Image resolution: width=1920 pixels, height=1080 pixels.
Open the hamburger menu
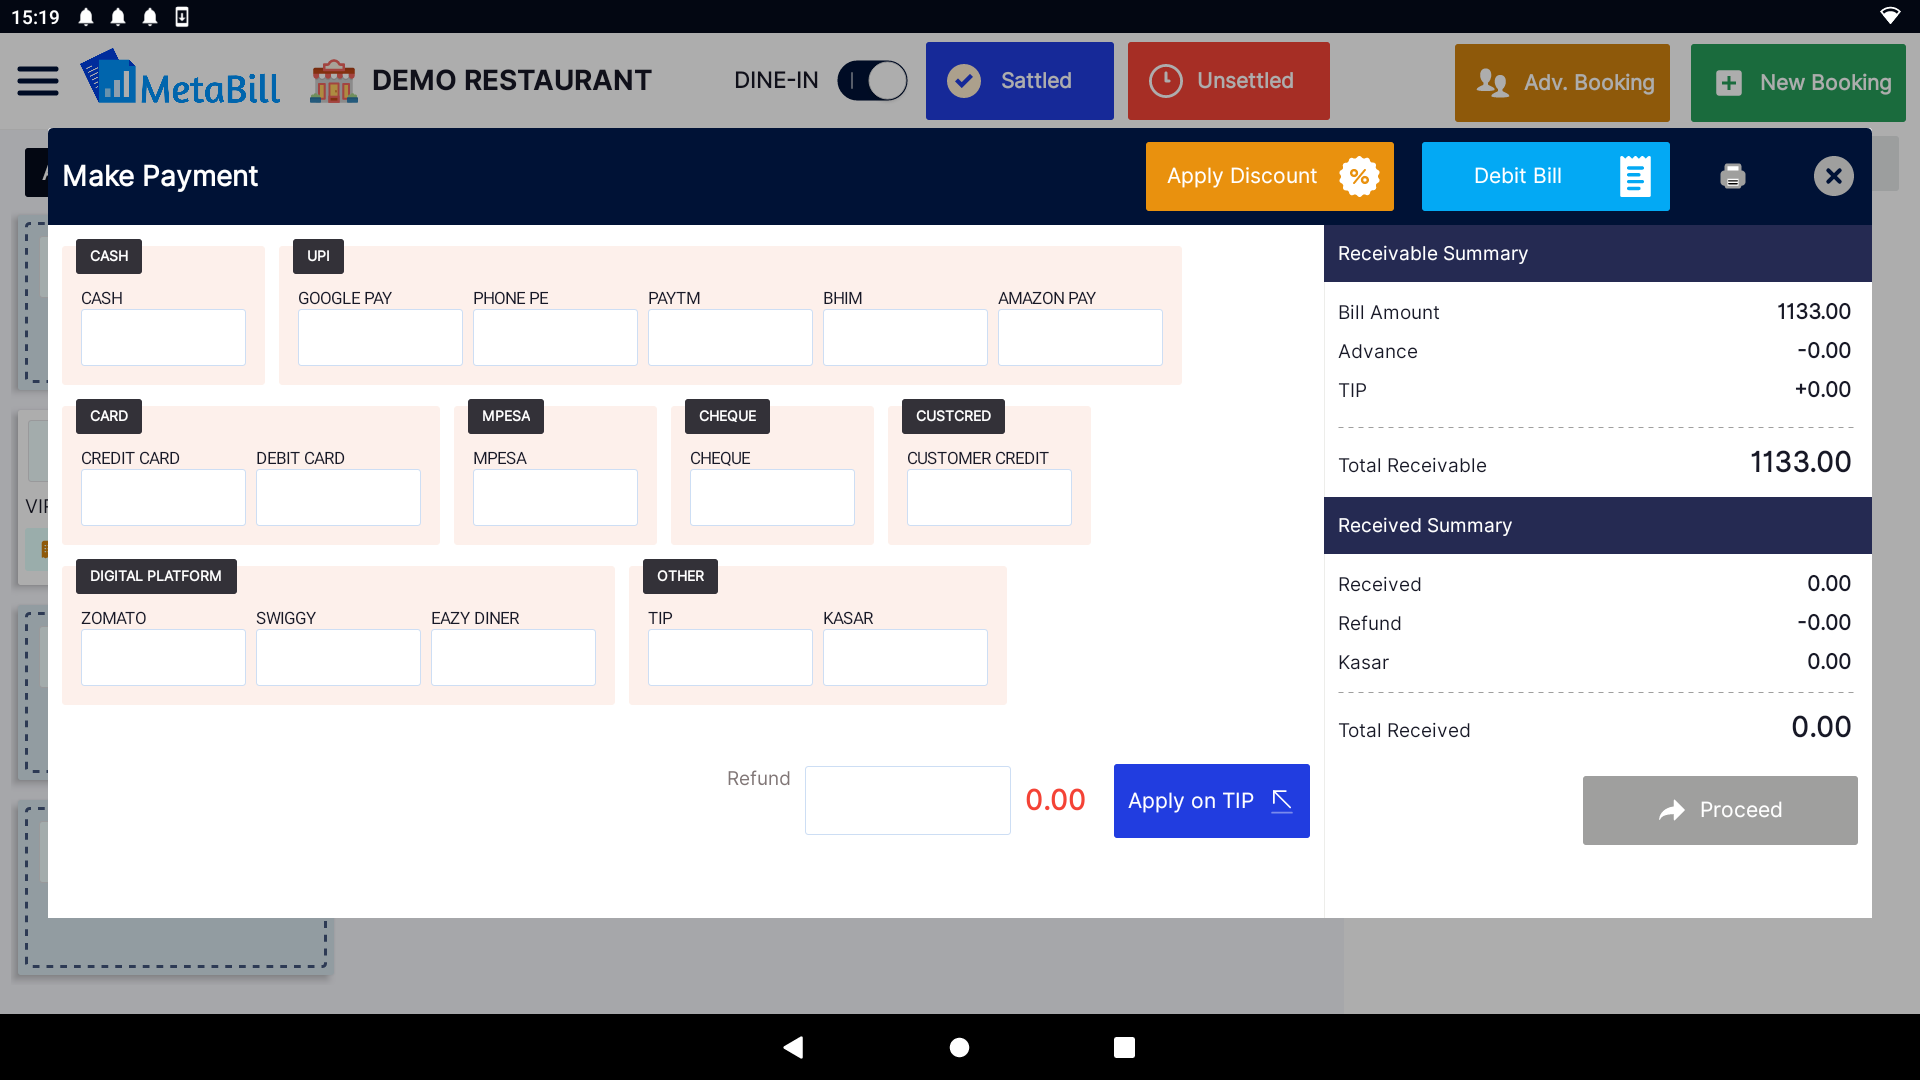pos(38,81)
